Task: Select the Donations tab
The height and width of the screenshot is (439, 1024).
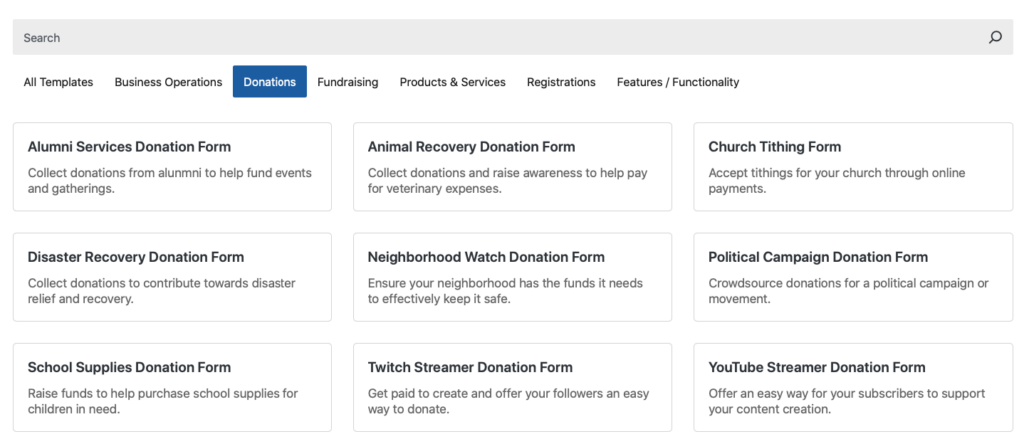Action: tap(270, 82)
